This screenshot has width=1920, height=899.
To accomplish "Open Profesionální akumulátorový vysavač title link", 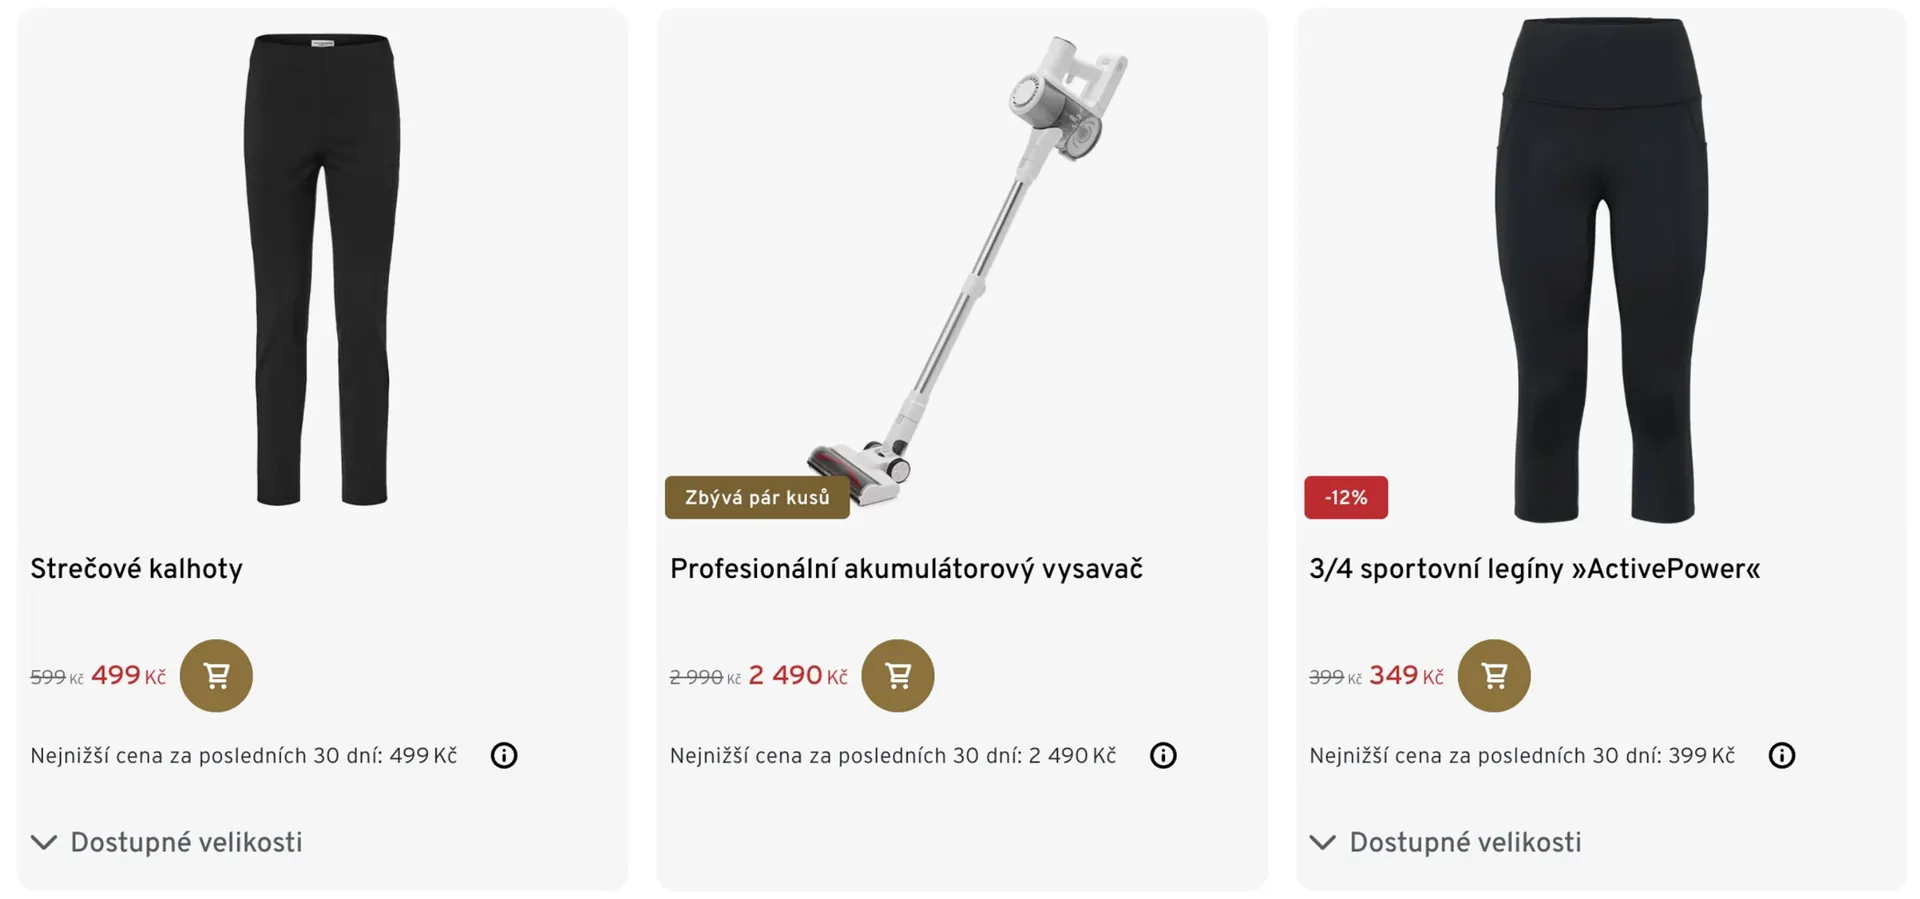I will tap(906, 569).
